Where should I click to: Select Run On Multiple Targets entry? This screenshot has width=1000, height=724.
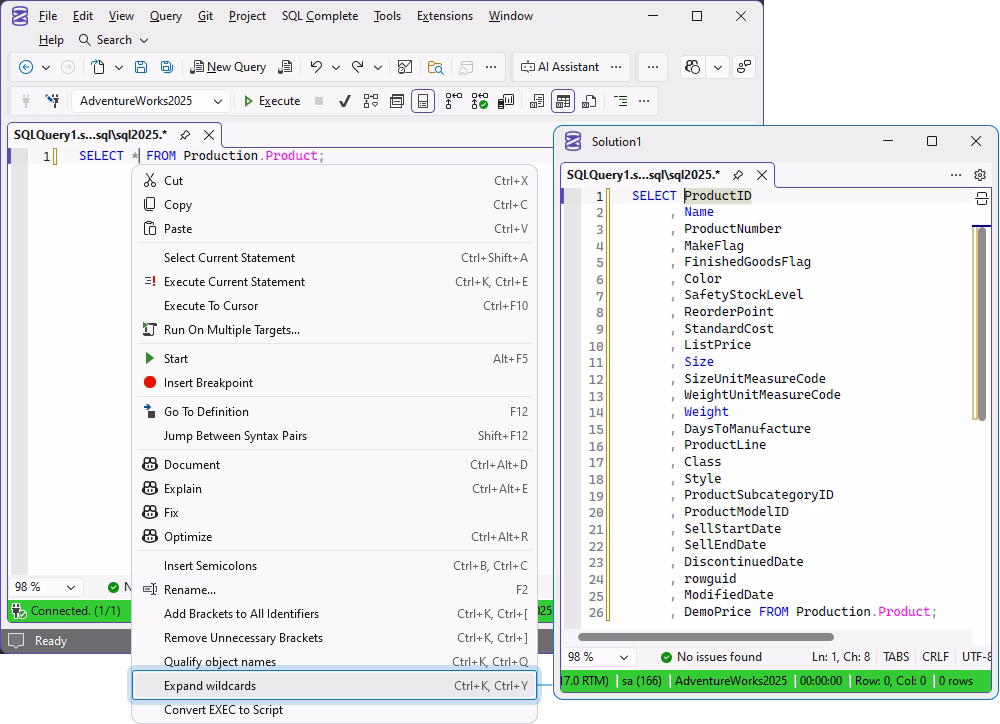click(335, 330)
